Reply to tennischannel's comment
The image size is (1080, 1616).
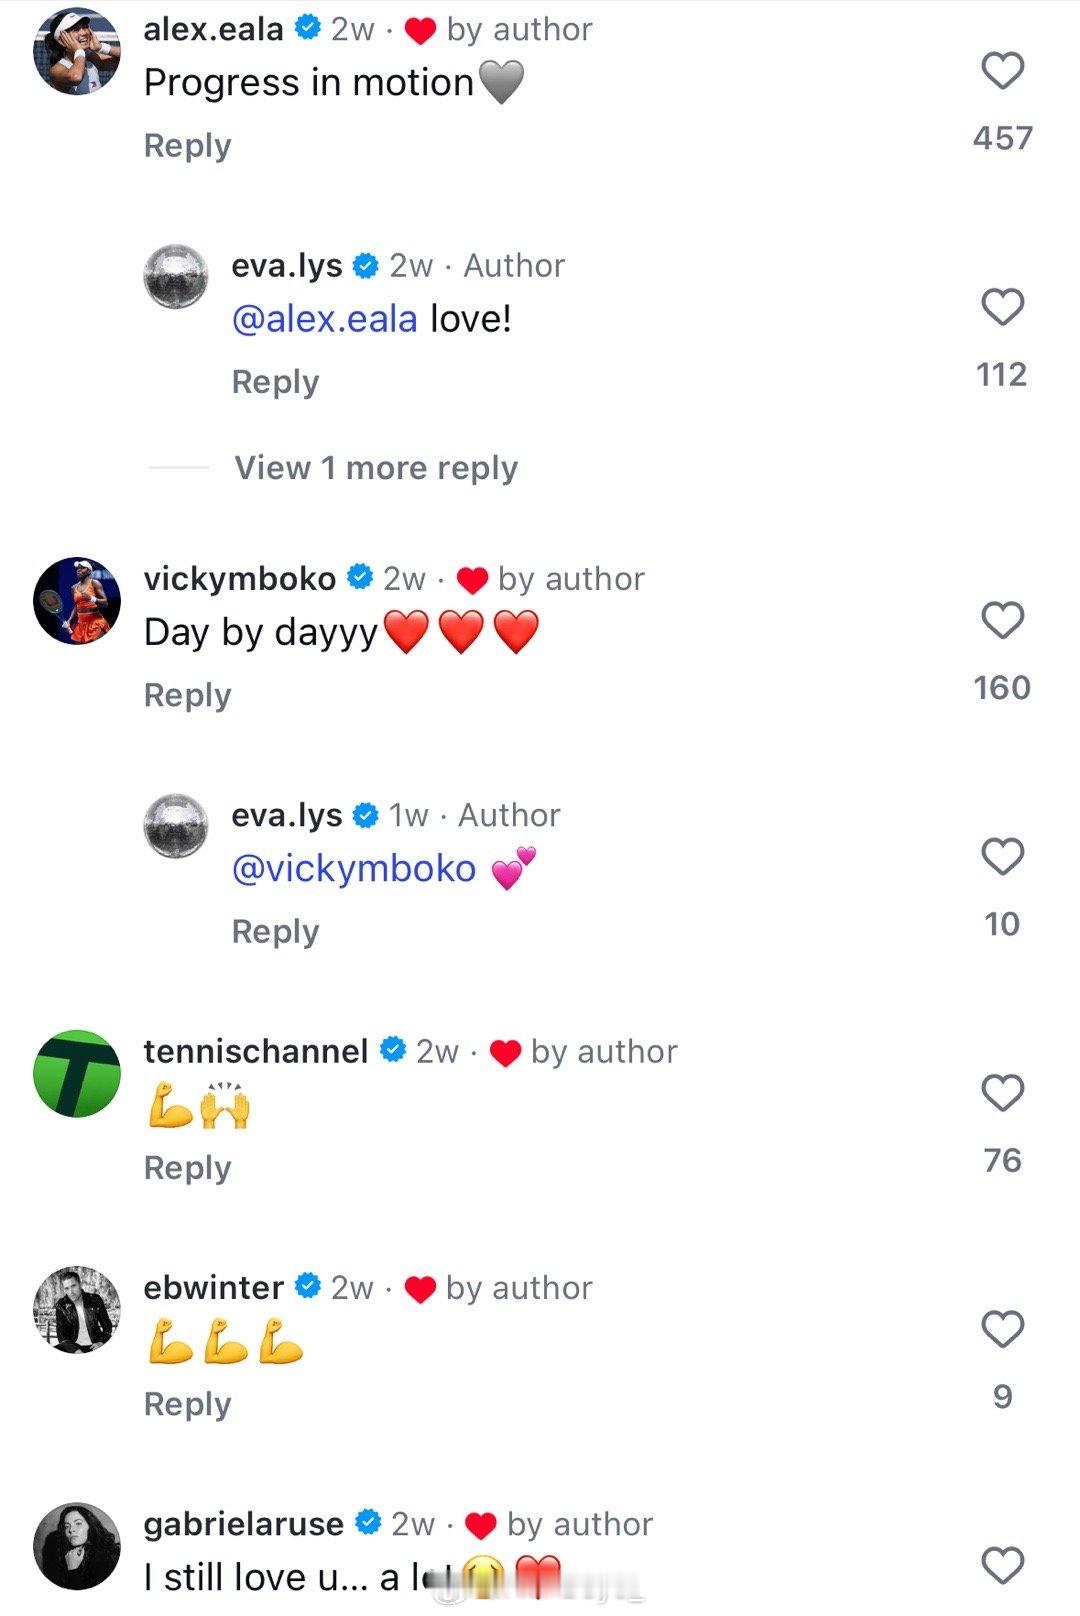tap(188, 1168)
